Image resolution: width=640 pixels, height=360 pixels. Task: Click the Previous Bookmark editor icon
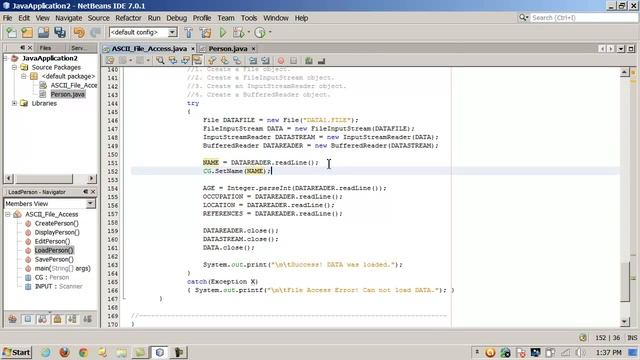212,61
